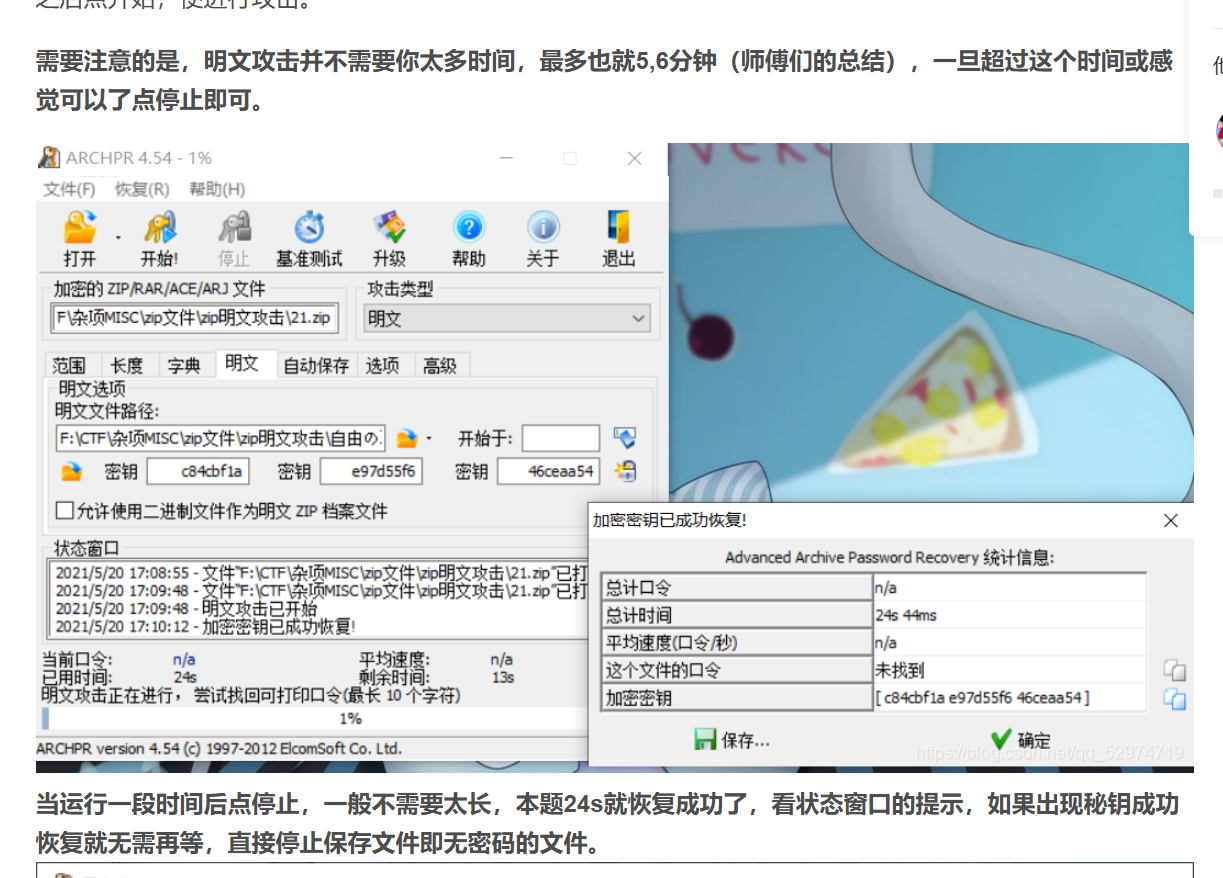
Task: Open the 攻击类型 dropdown showing 明文
Action: click(x=506, y=319)
